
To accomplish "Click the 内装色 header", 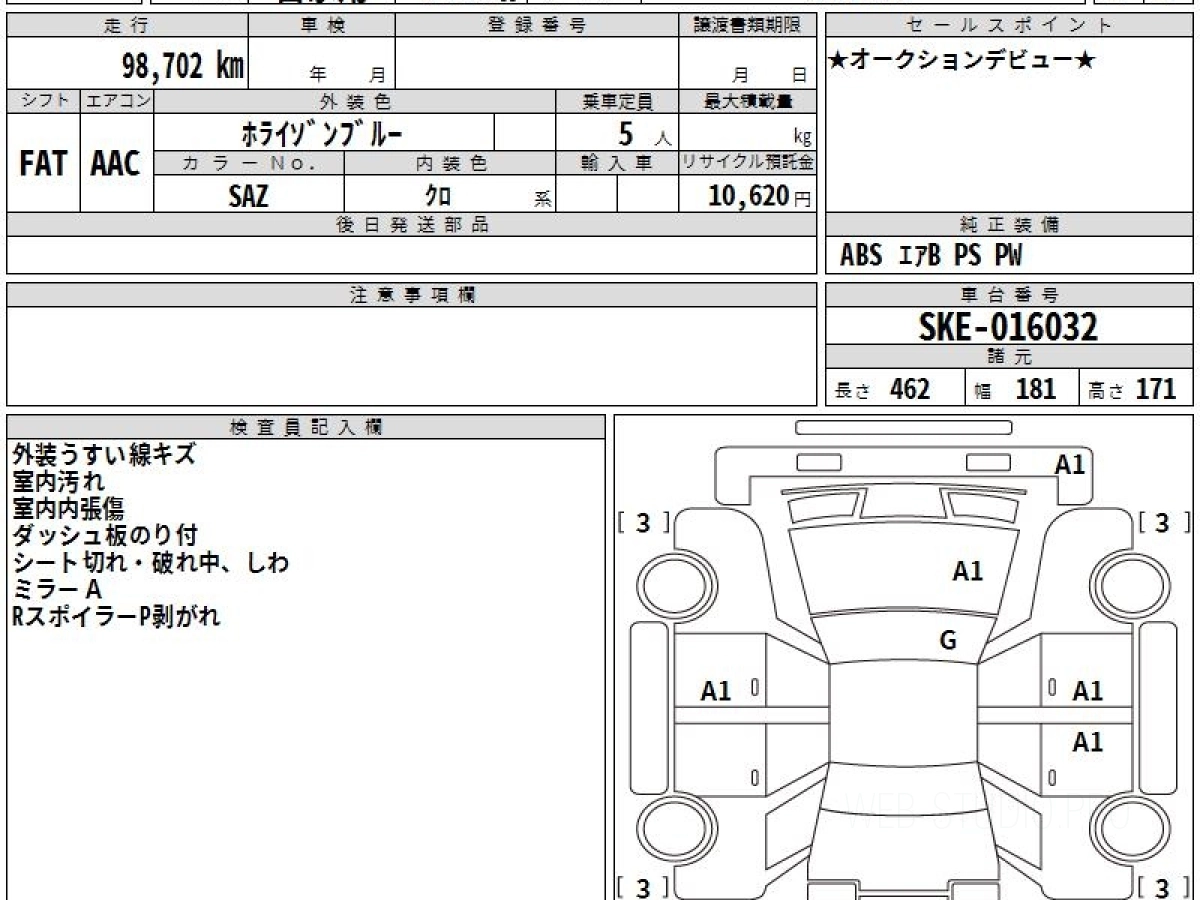I will point(450,163).
